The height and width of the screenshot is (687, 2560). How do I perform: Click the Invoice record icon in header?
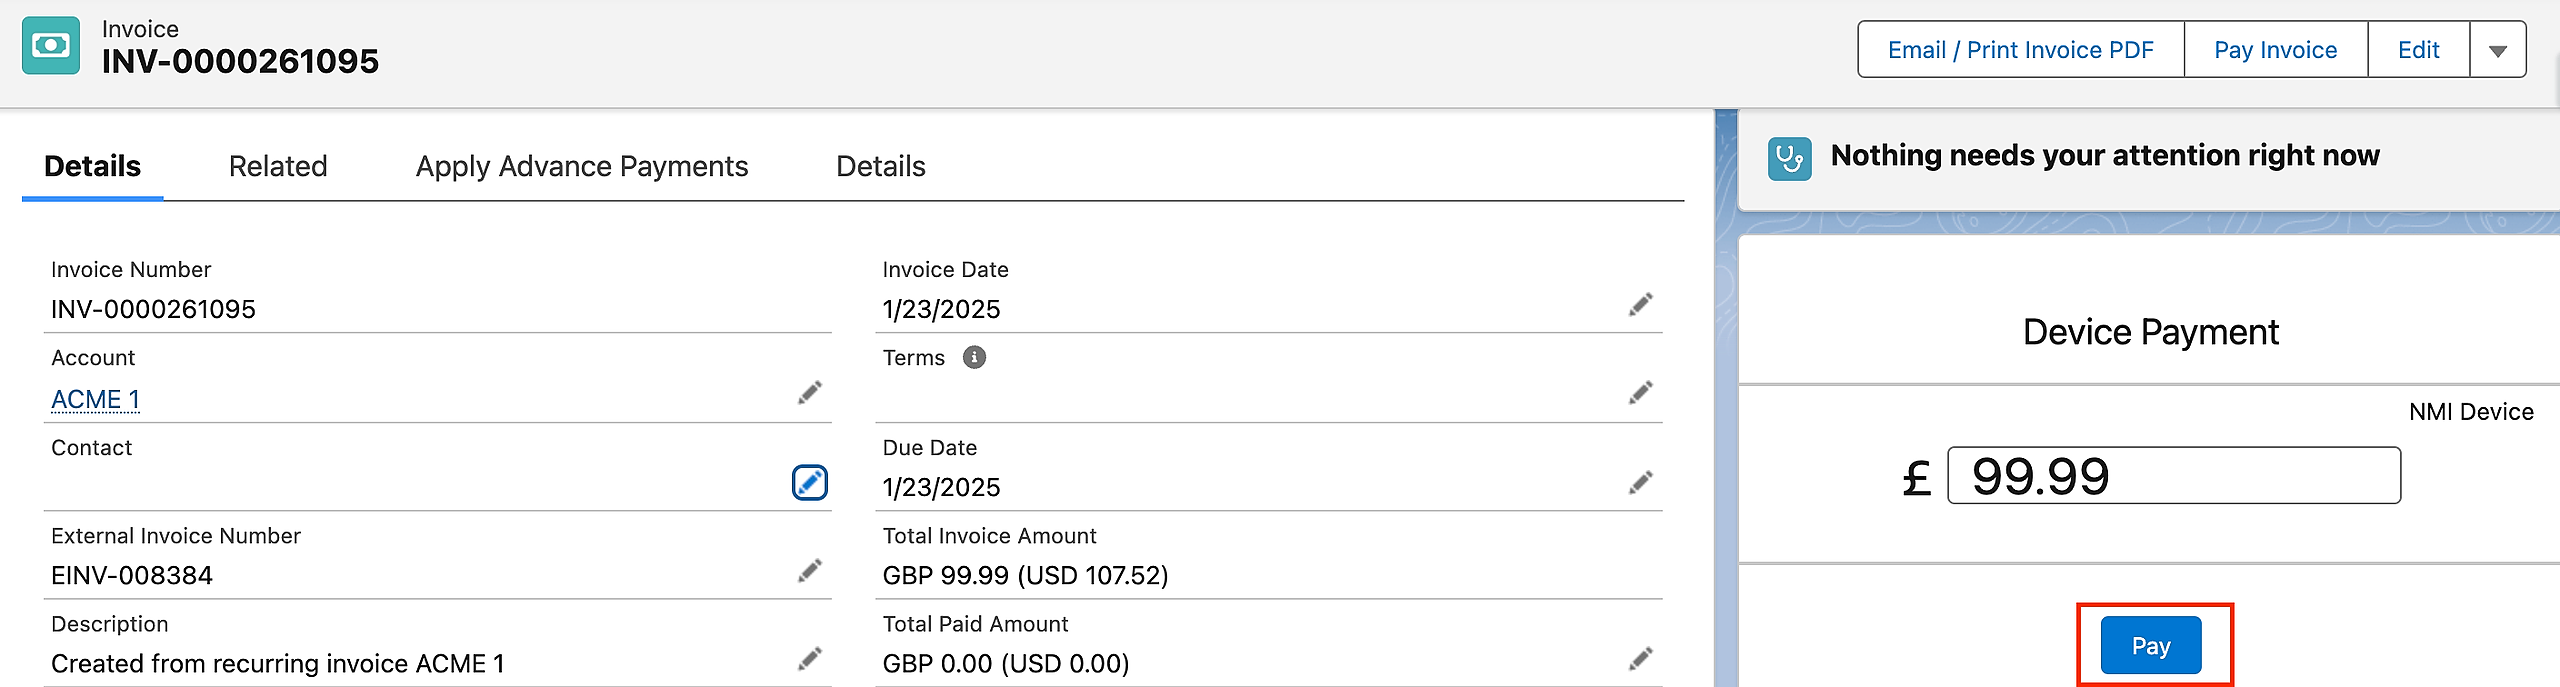tap(51, 46)
